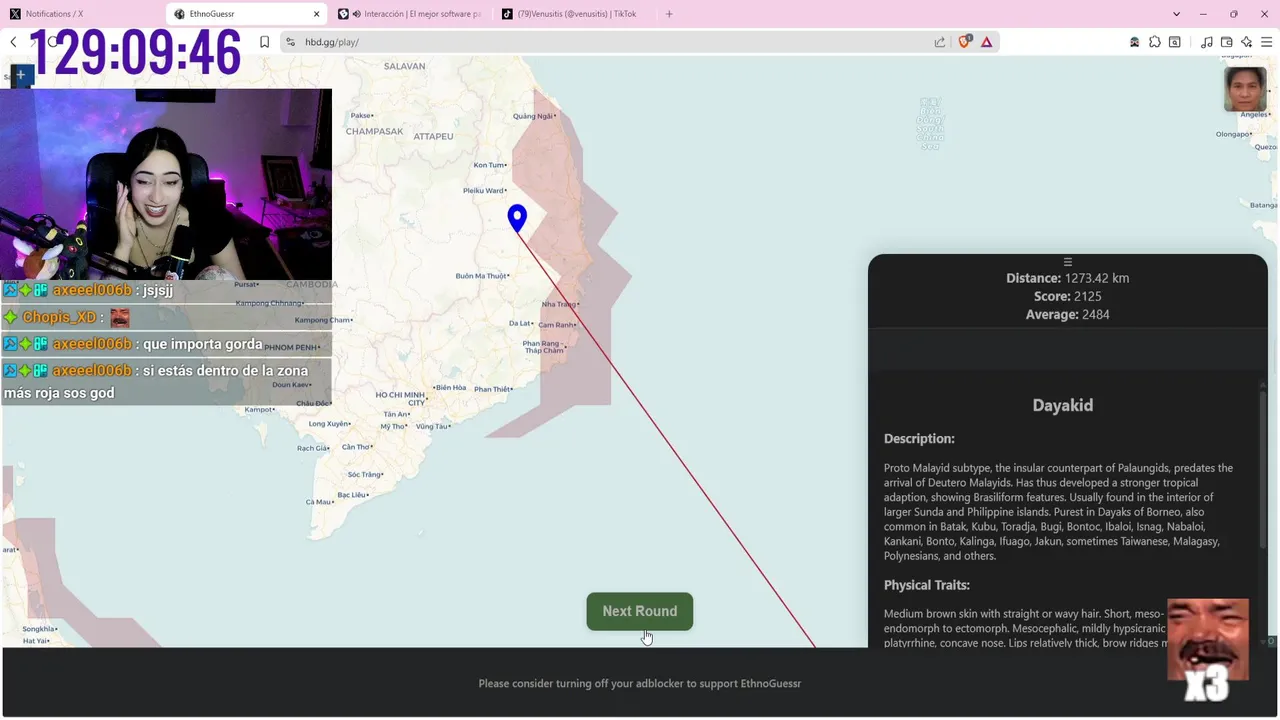Viewport: 1280px width, 720px height.
Task: Open the music playlist icon
Action: pos(1207,42)
